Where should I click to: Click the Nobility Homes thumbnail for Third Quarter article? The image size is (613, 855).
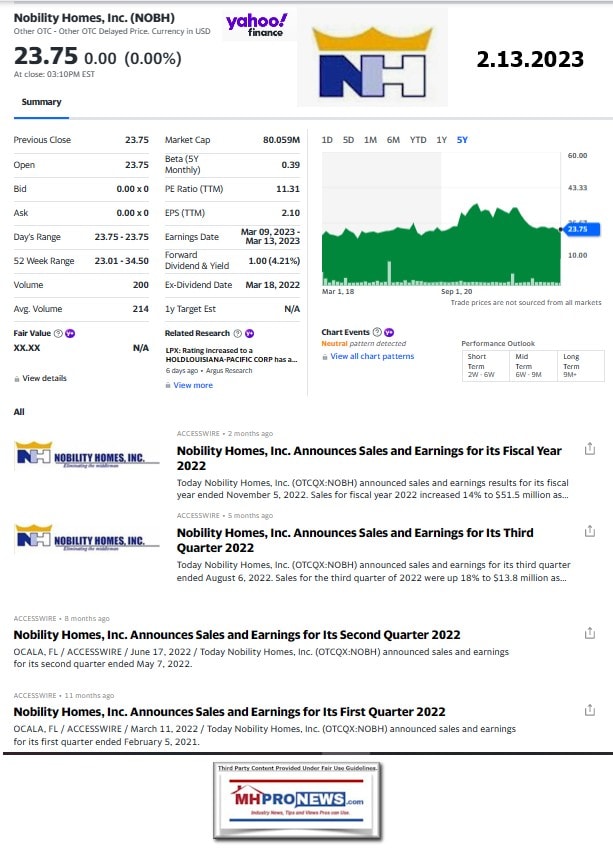[87, 538]
